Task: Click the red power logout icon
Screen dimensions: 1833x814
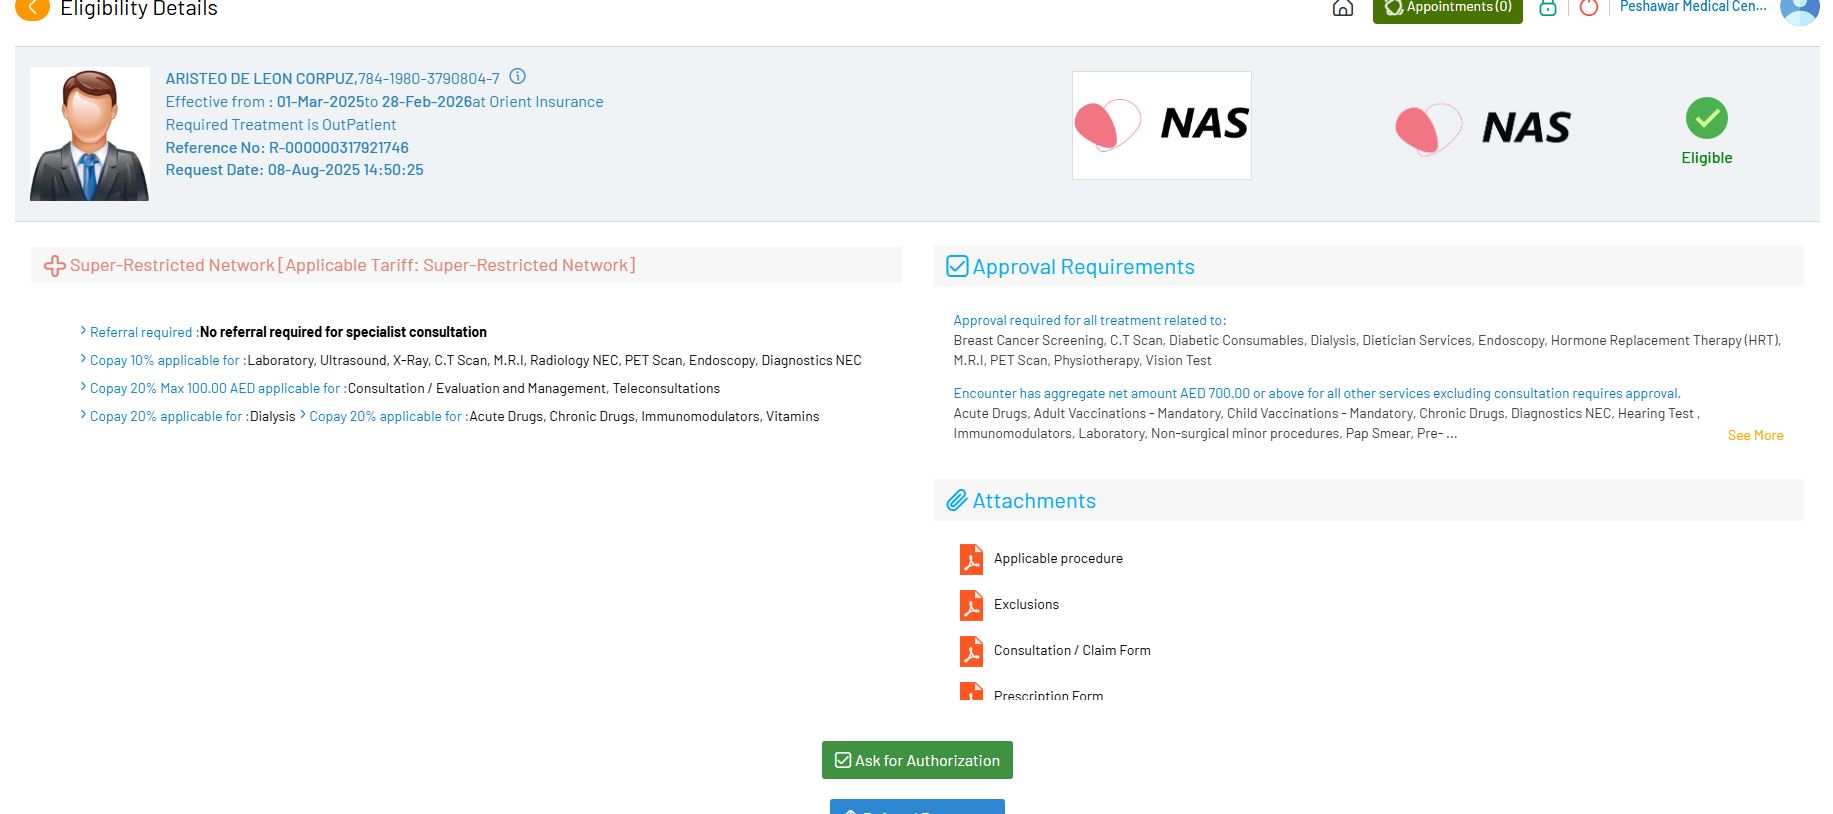Action: 1589,8
